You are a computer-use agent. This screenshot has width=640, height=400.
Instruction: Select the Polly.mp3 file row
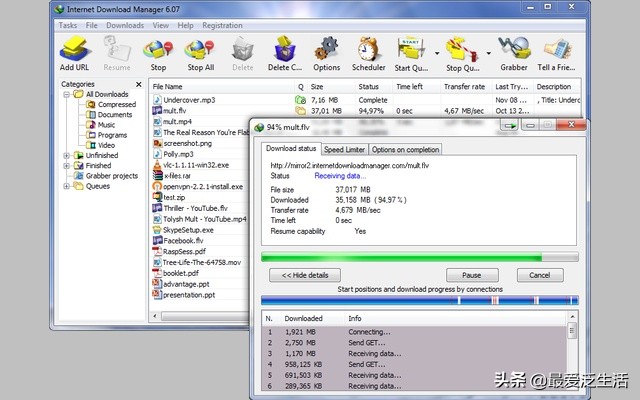pos(200,154)
